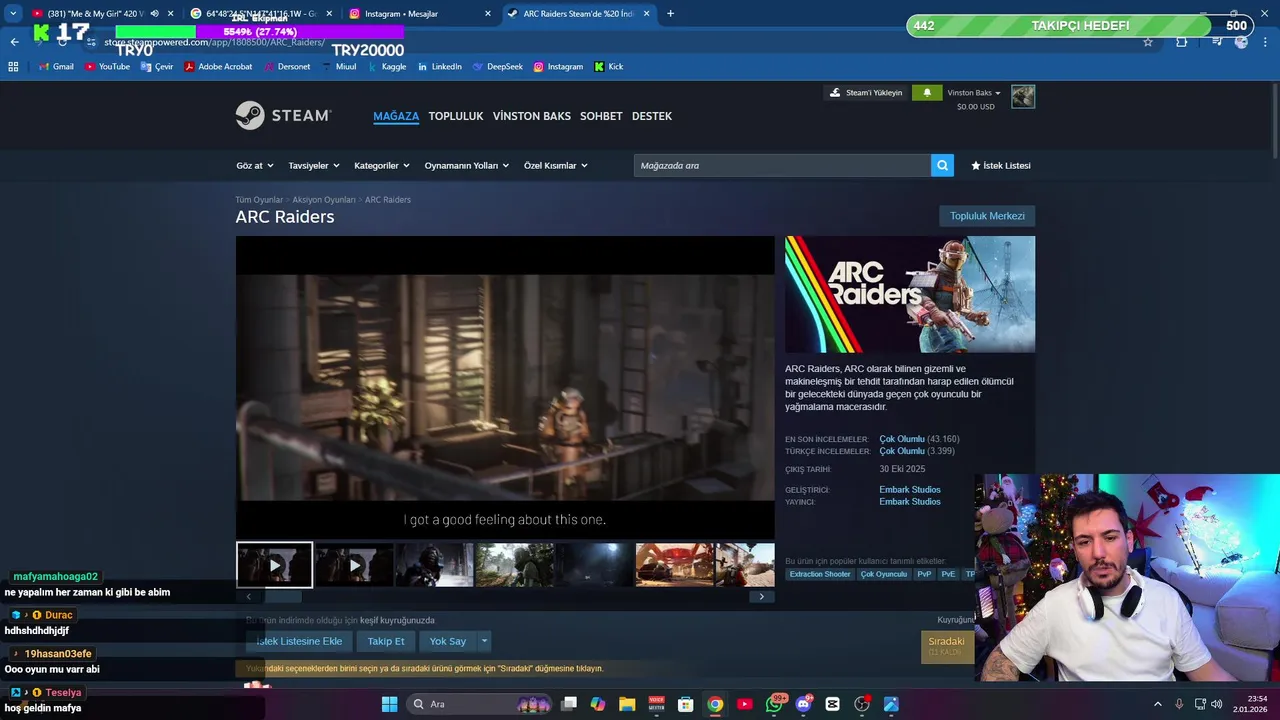1280x720 pixels.
Task: Expand the Yok Say dropdown arrow
Action: pos(484,641)
